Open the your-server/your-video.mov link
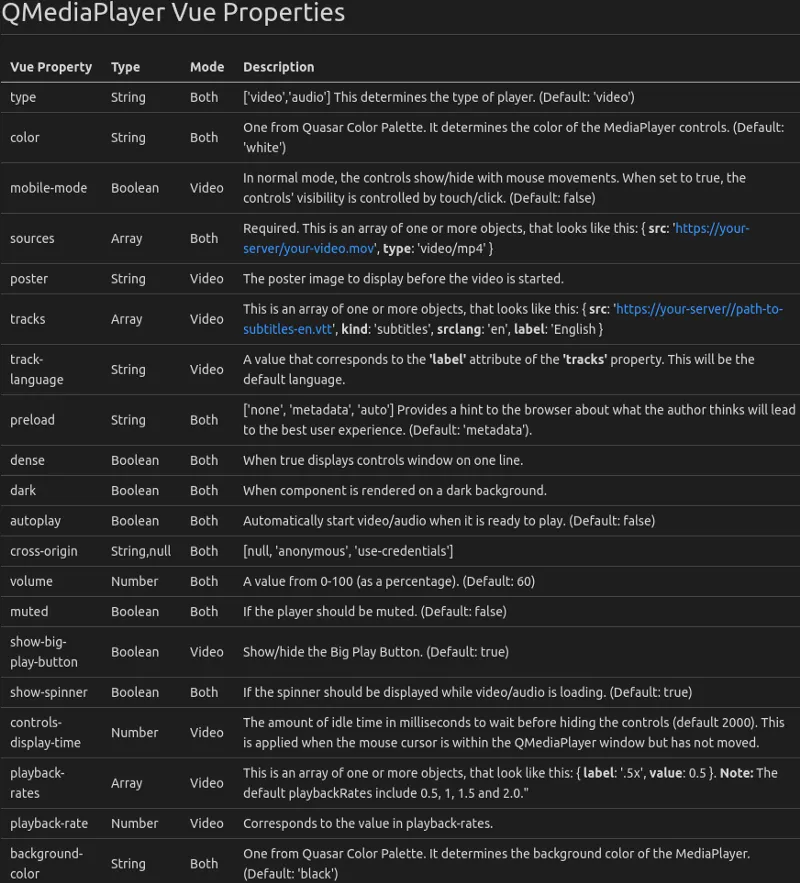The height and width of the screenshot is (883, 800). pos(496,238)
